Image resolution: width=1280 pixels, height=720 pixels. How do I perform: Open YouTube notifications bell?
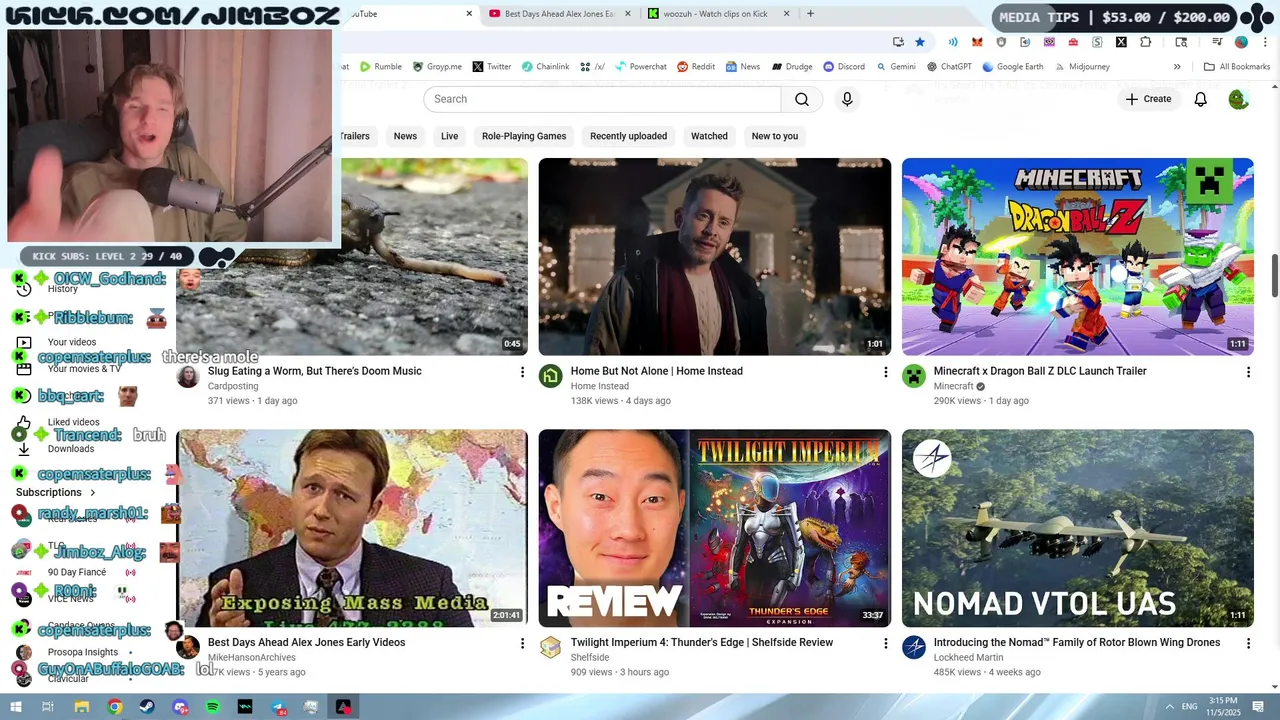[1200, 99]
